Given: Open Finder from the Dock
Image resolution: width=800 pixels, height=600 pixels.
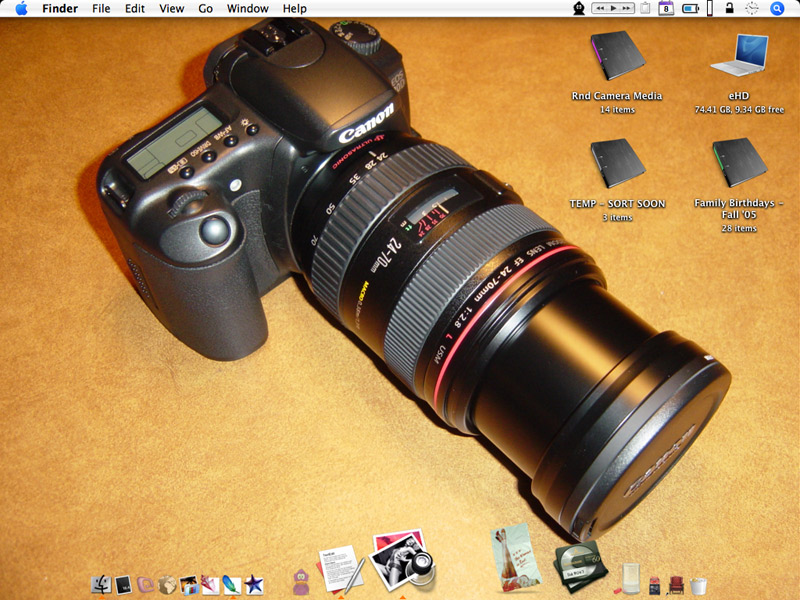Looking at the screenshot, I should [101, 585].
